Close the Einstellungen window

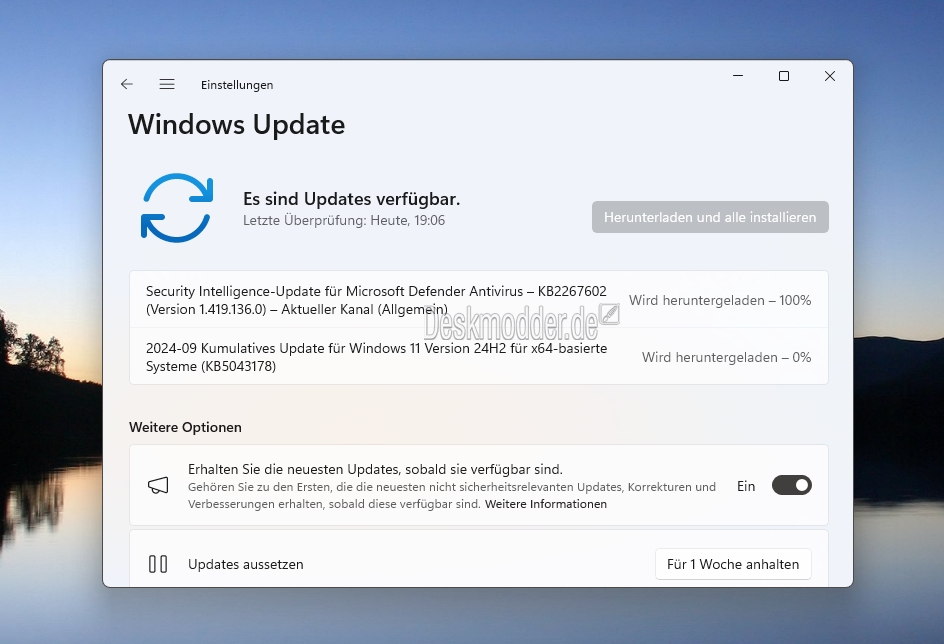tap(830, 76)
